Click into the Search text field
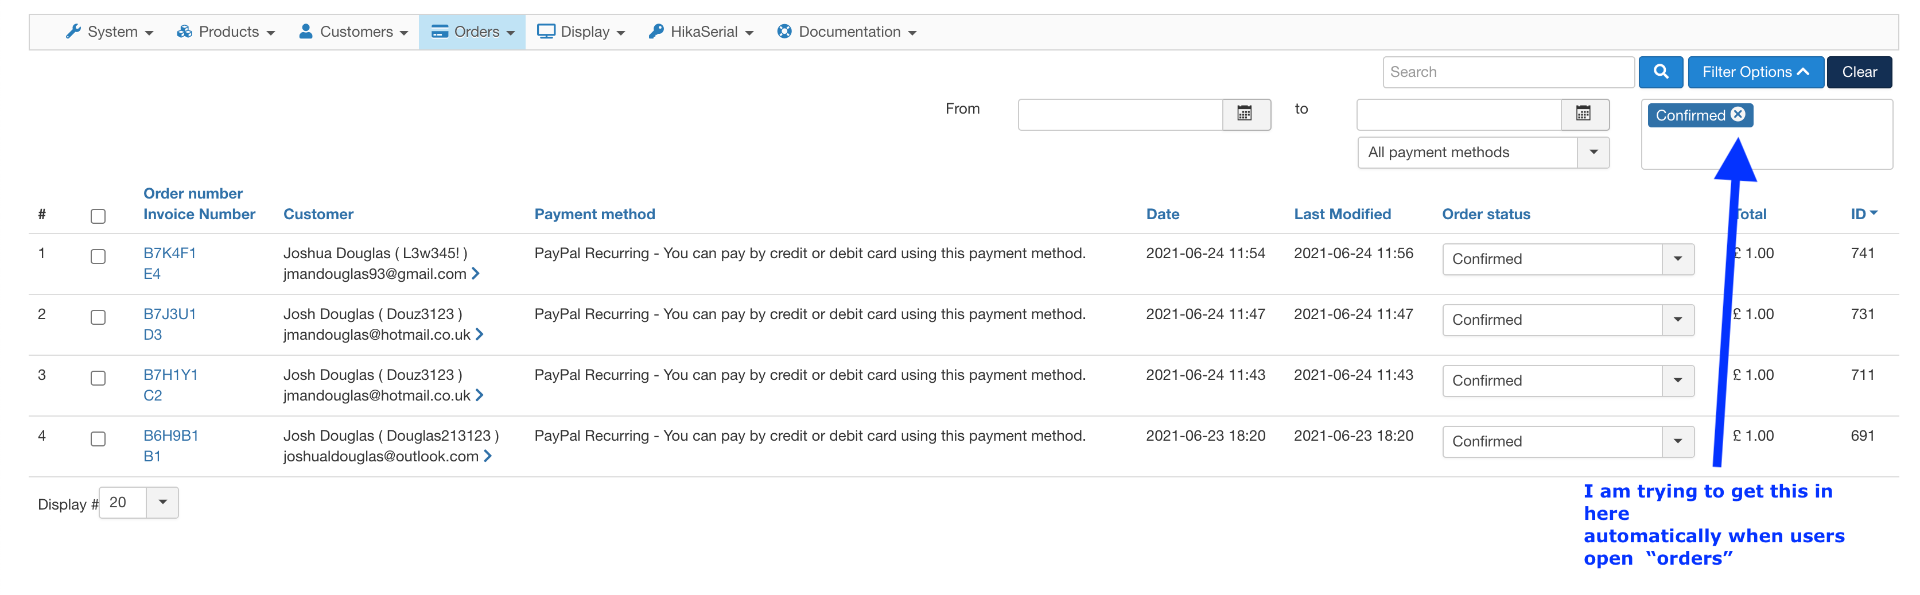1920x595 pixels. tap(1508, 72)
